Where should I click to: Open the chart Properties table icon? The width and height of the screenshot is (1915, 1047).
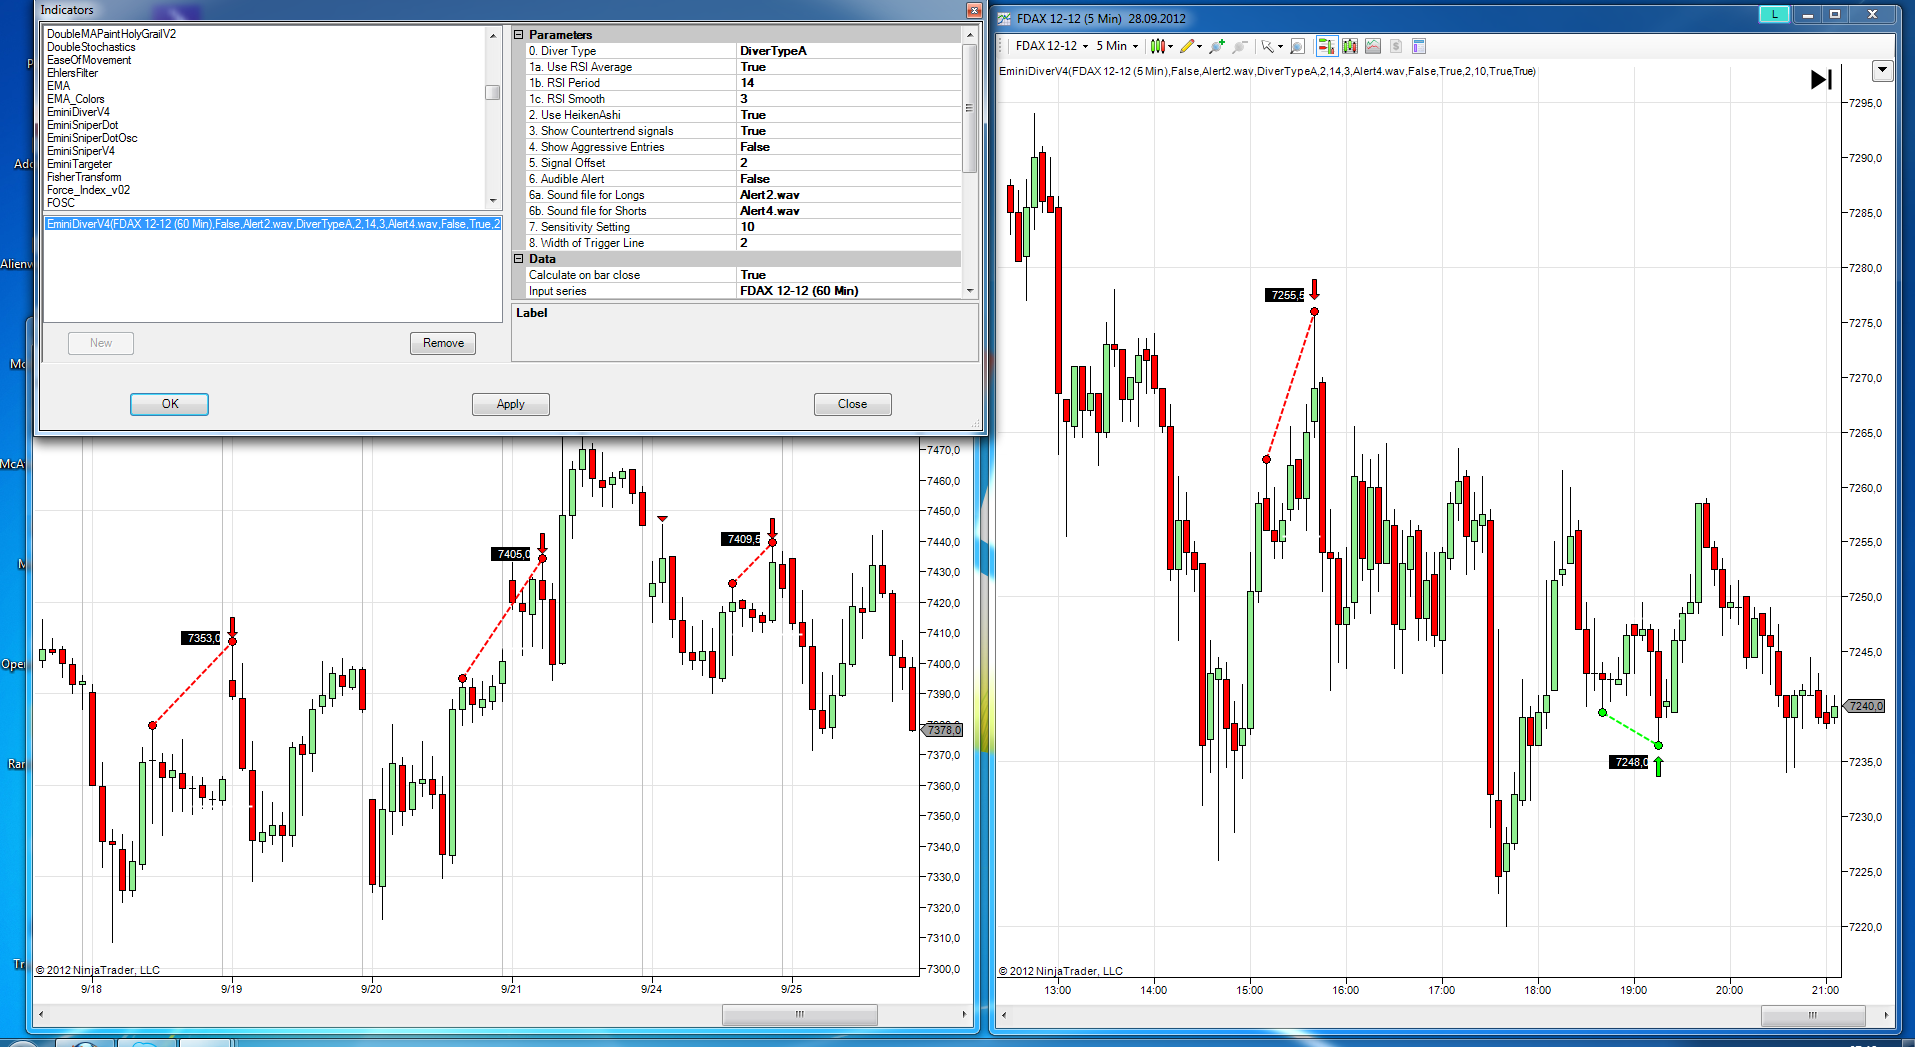pos(1419,46)
